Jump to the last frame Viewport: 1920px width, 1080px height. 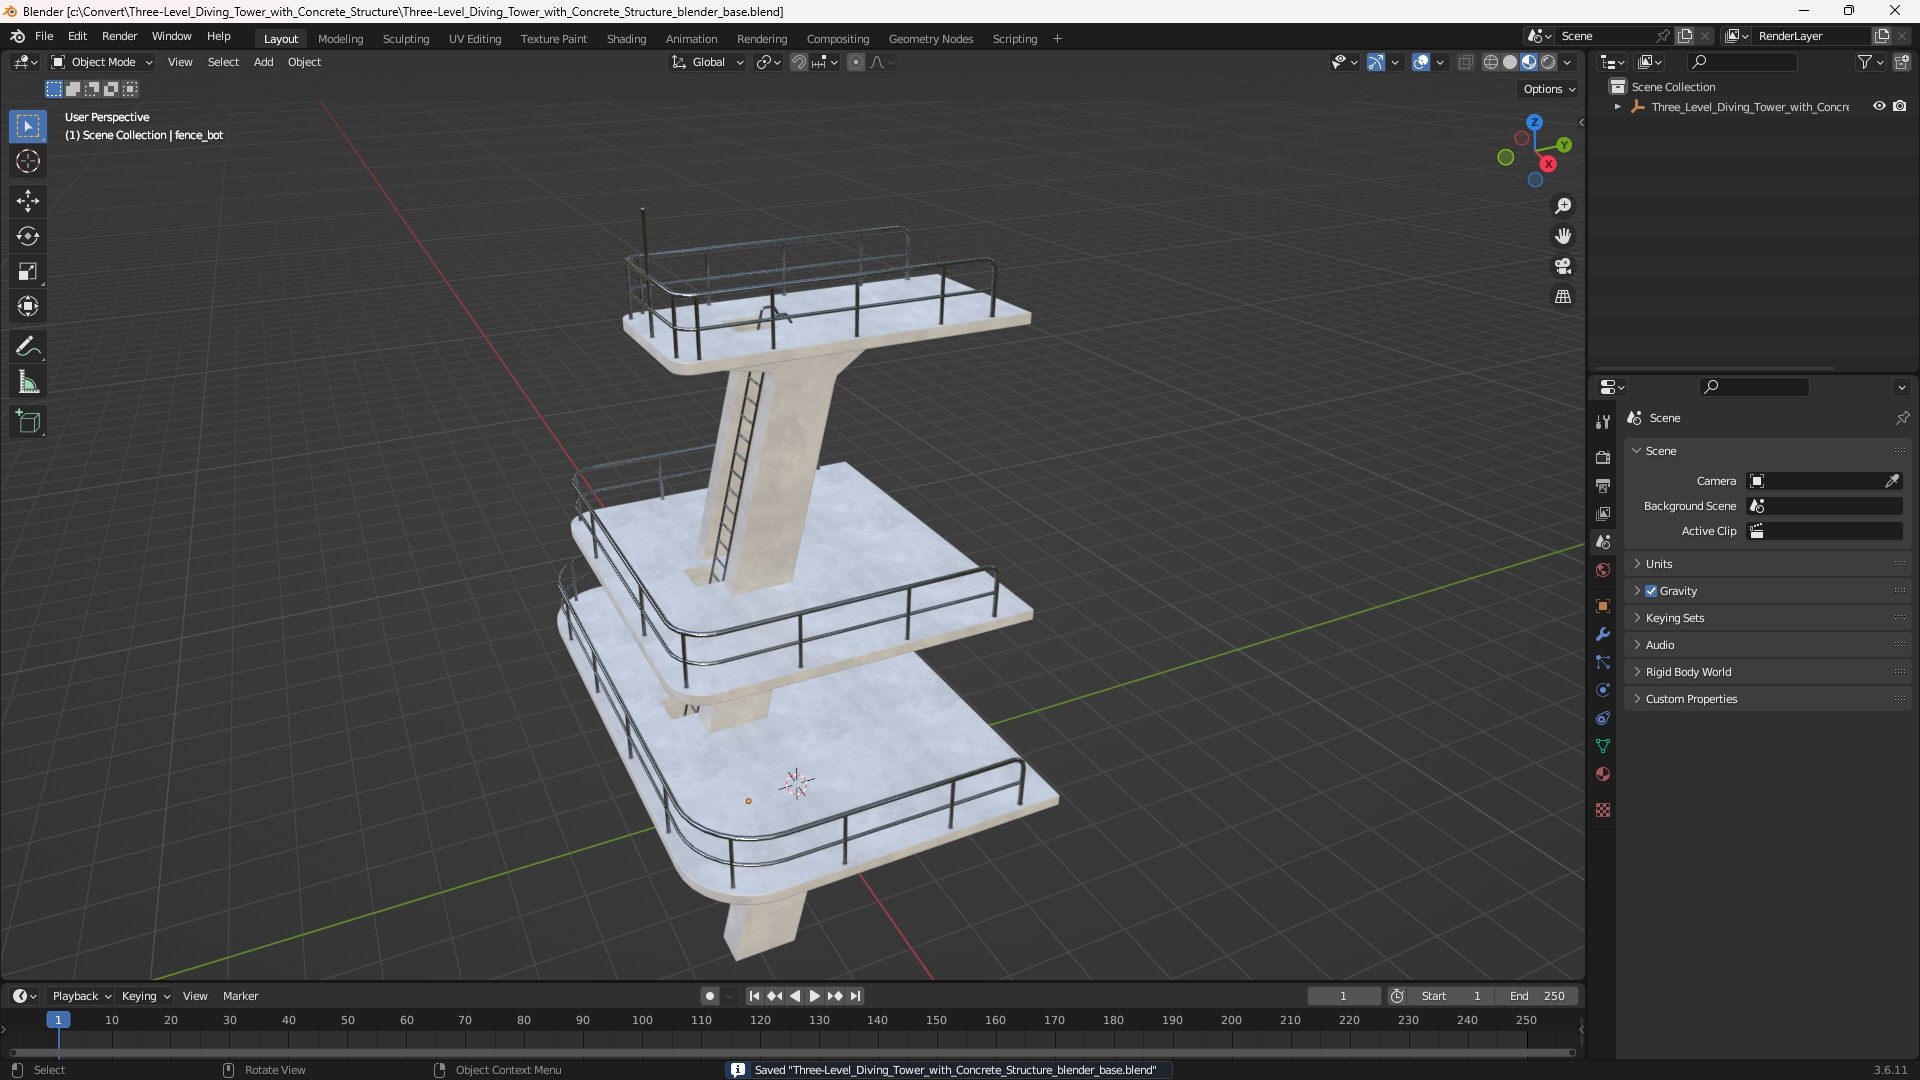[855, 996]
